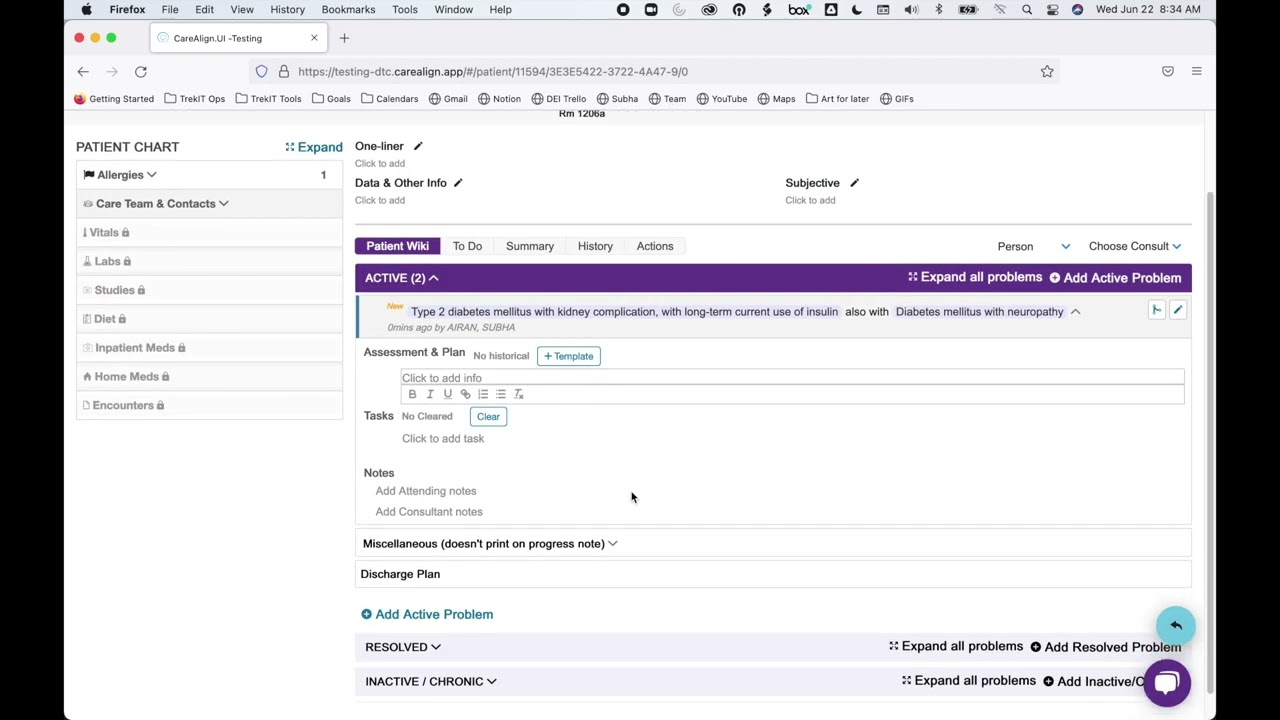
Task: Collapse the ACTIVE (2) problems list
Action: point(402,278)
